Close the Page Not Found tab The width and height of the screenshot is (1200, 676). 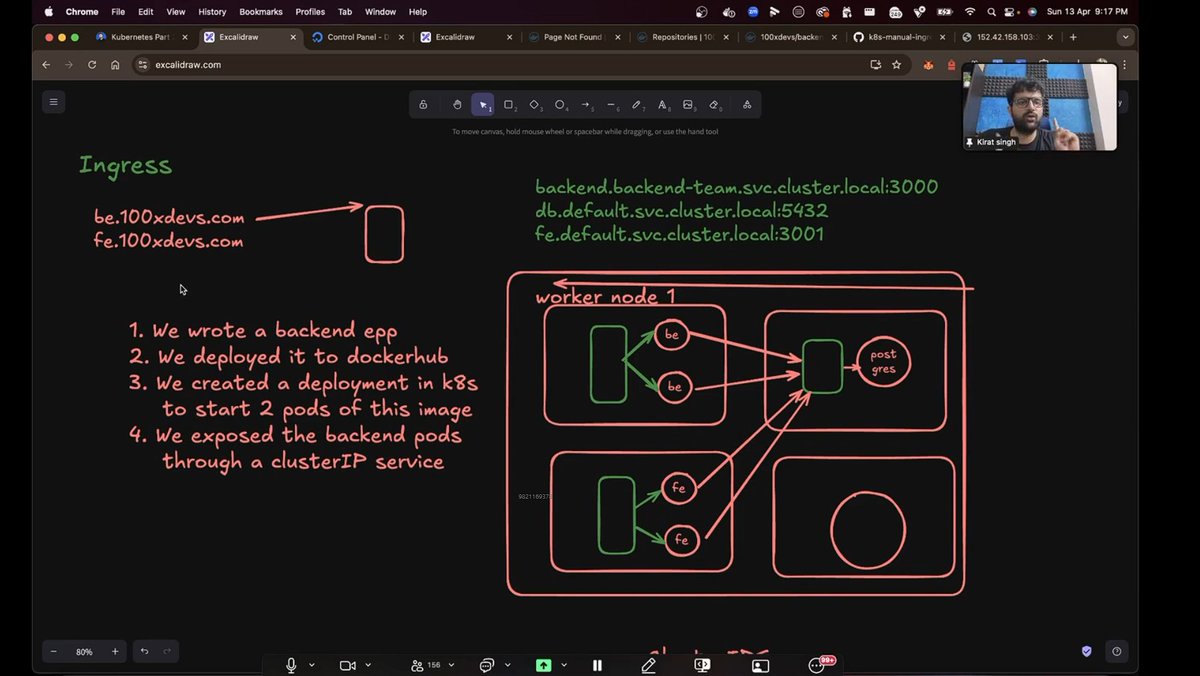point(618,37)
